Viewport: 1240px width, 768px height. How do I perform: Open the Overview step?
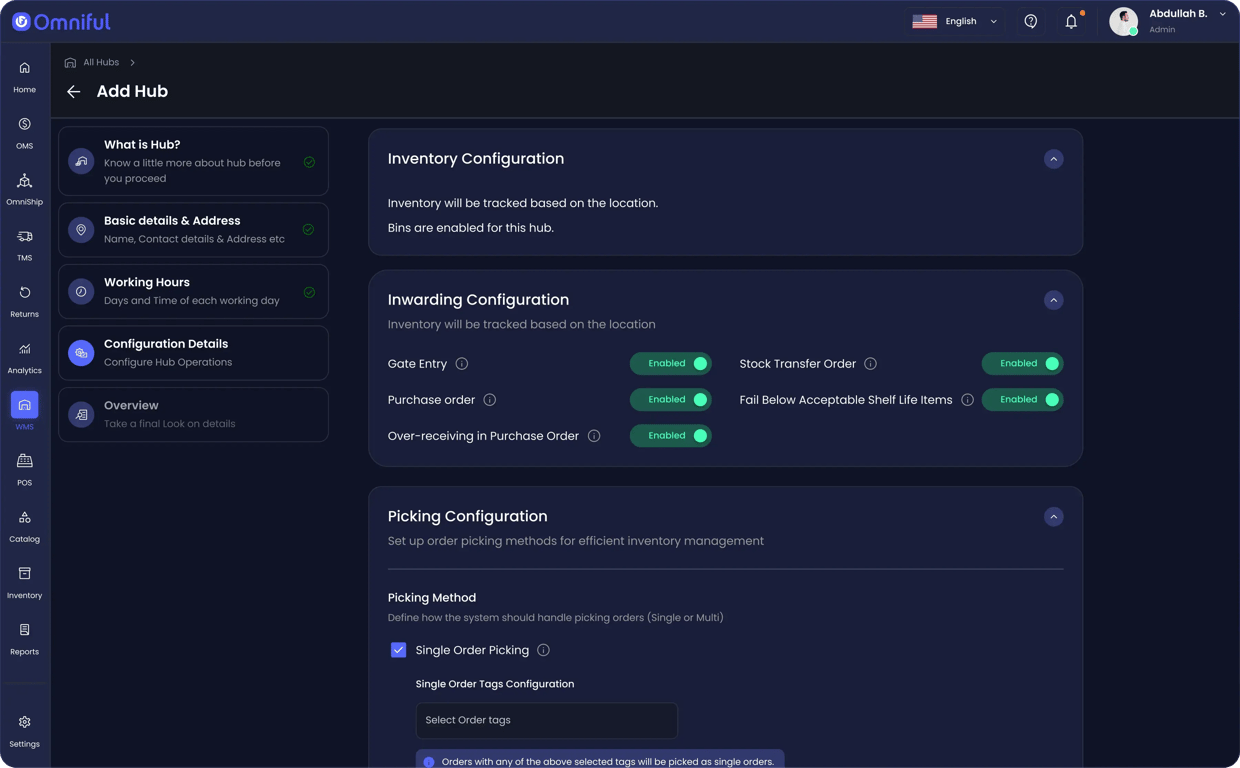[193, 414]
